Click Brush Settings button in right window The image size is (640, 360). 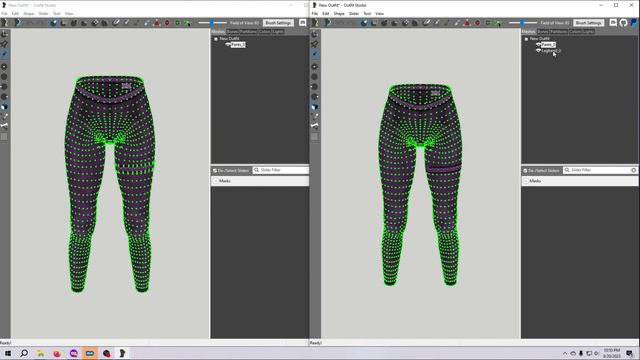coord(589,23)
